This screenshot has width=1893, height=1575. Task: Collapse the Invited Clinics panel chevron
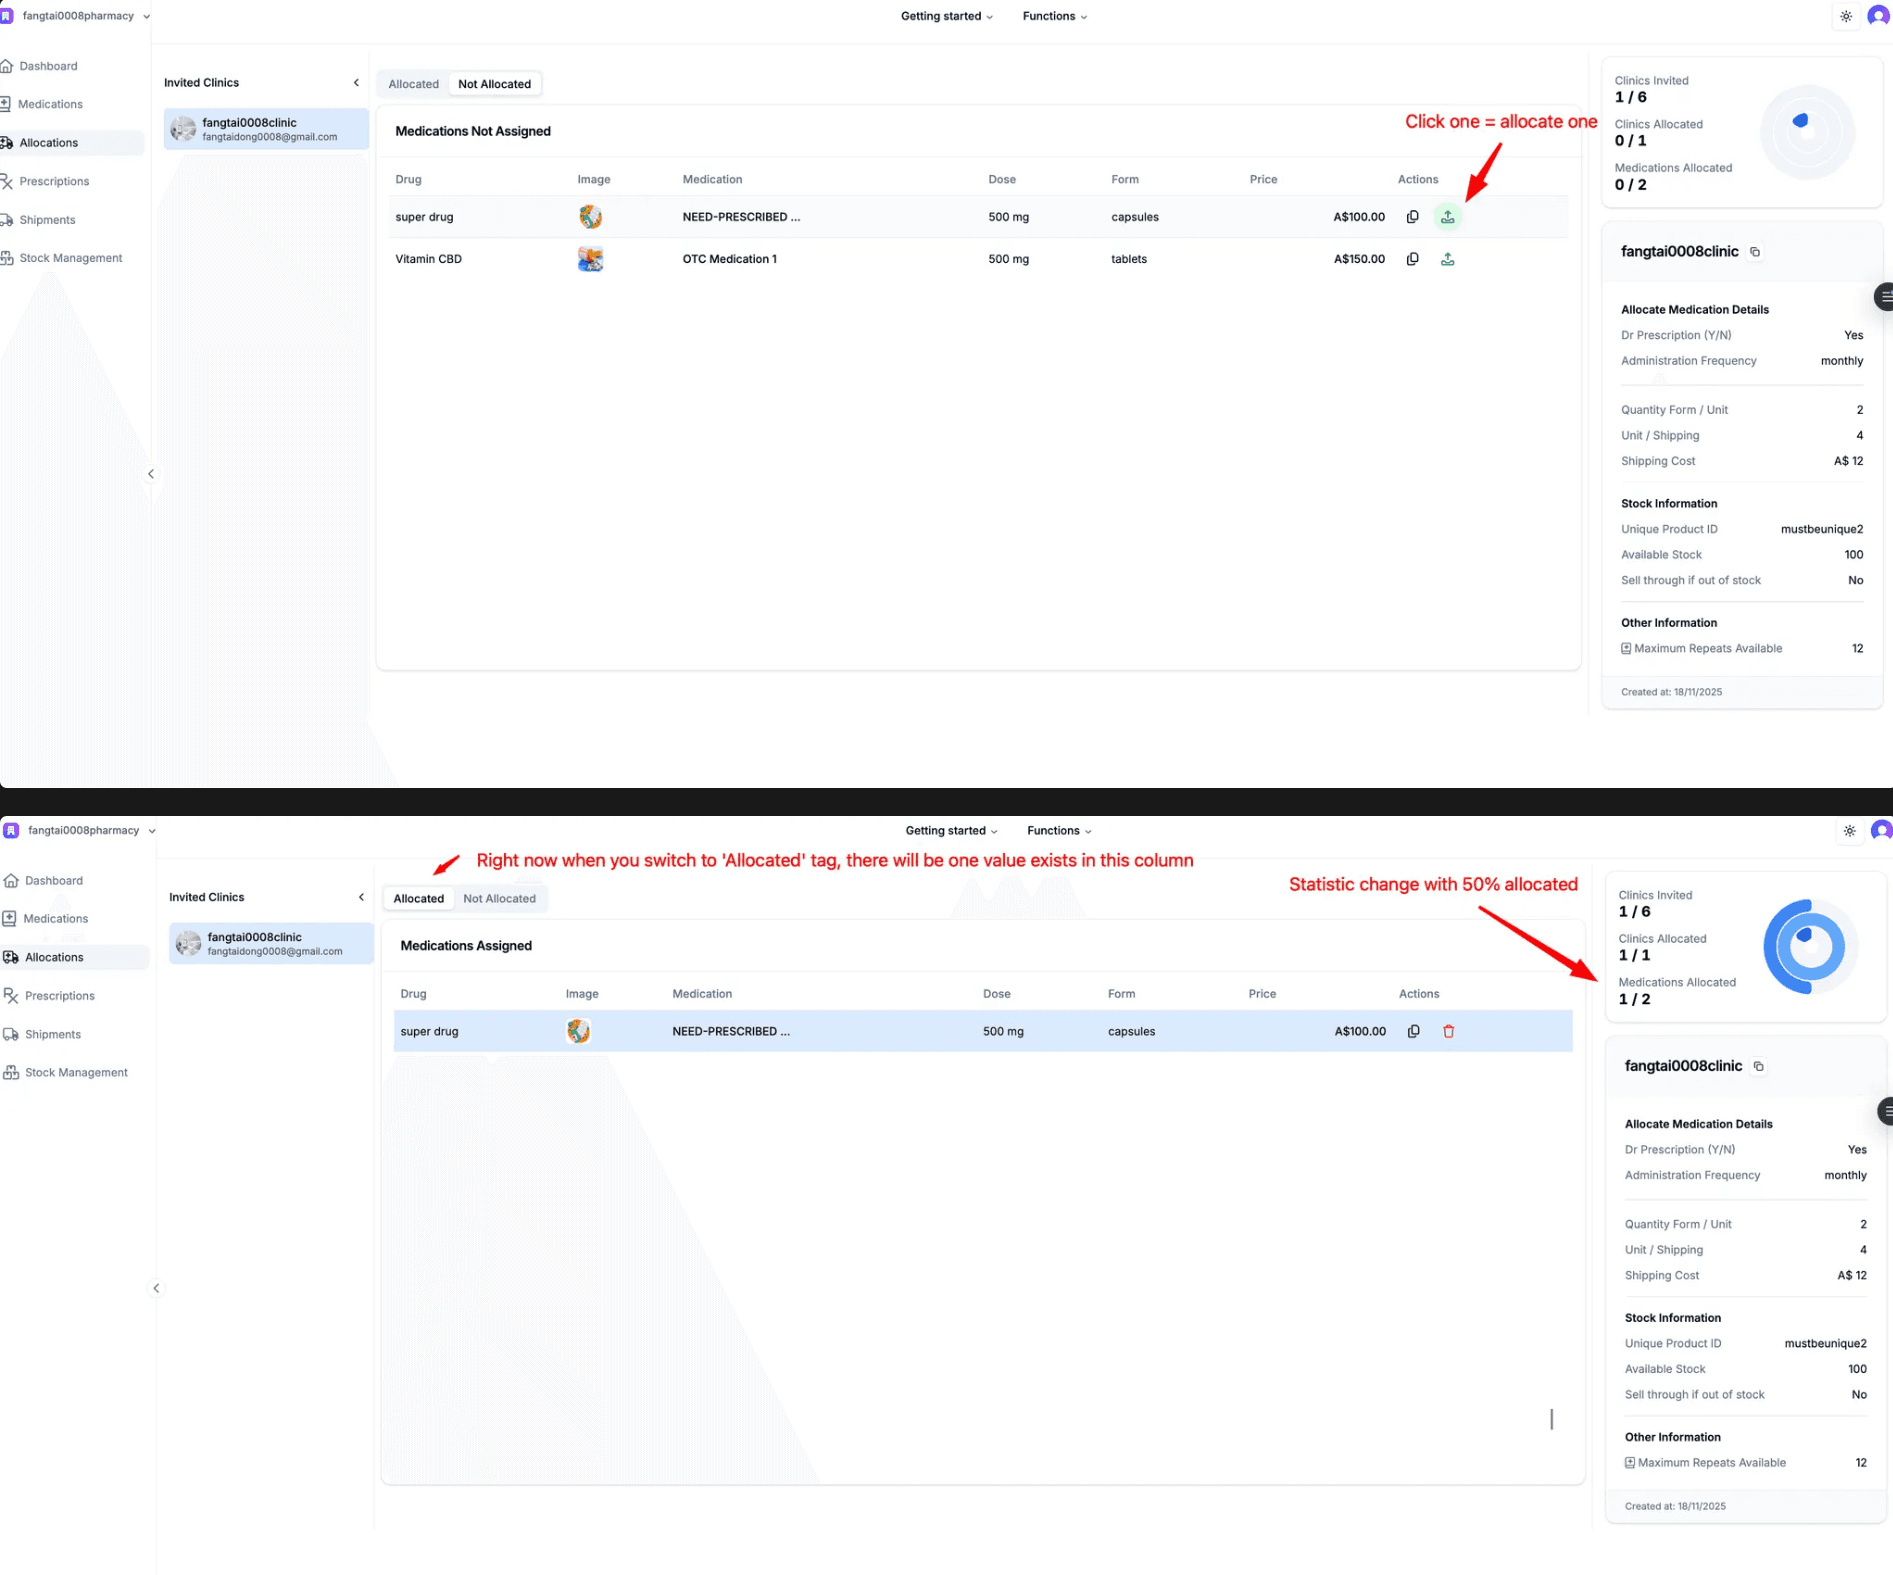click(x=356, y=83)
